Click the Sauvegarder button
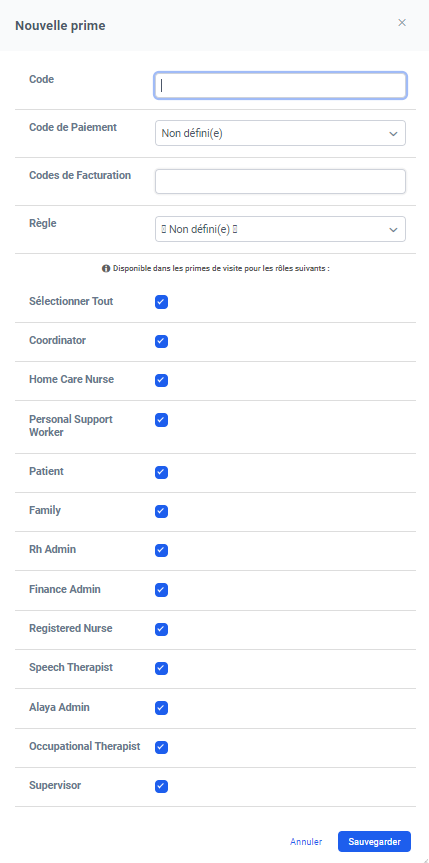Screen dimensions: 429x863 click(x=374, y=842)
